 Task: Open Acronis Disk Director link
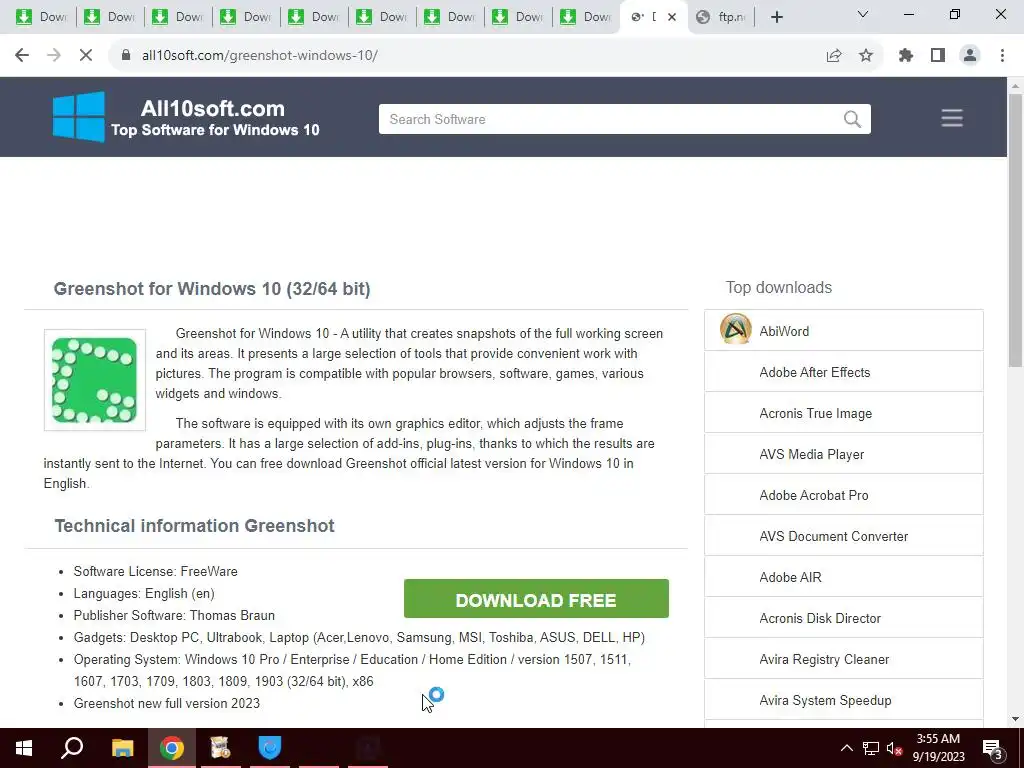[x=820, y=618]
